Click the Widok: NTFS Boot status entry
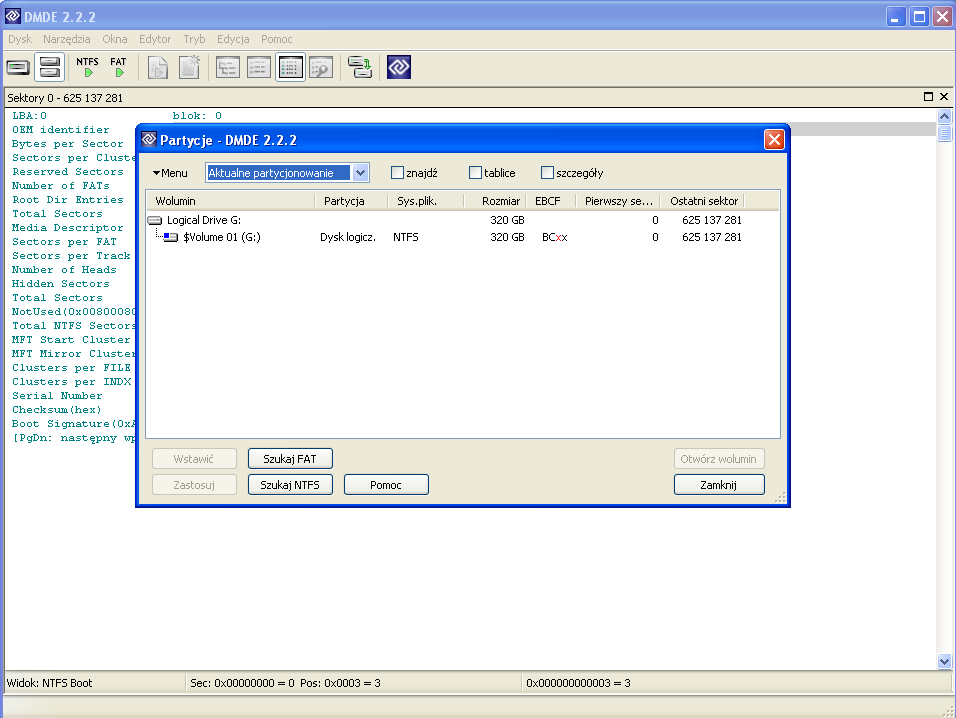 tap(49, 683)
